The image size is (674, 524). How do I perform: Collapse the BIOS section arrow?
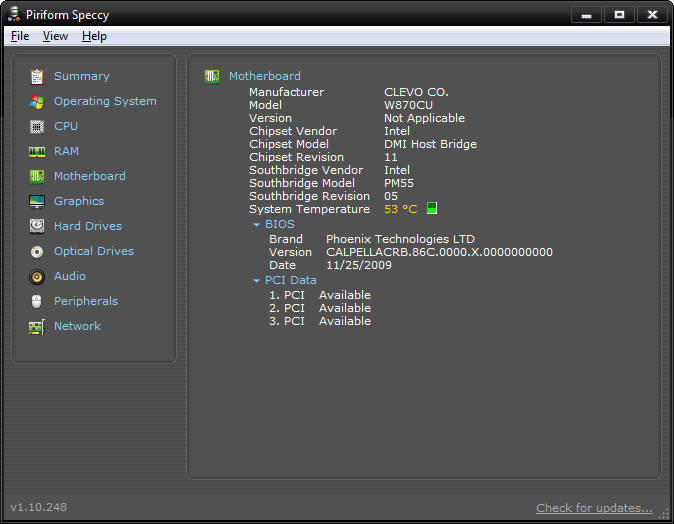257,225
